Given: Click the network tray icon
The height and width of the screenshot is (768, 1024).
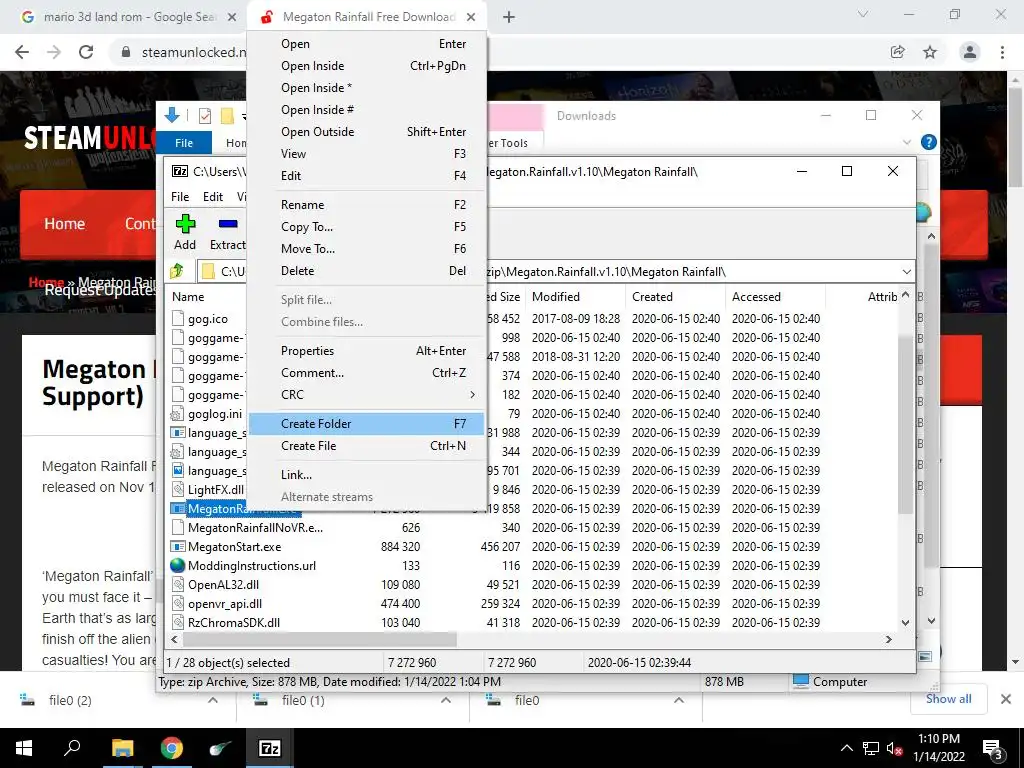Looking at the screenshot, I should (871, 749).
